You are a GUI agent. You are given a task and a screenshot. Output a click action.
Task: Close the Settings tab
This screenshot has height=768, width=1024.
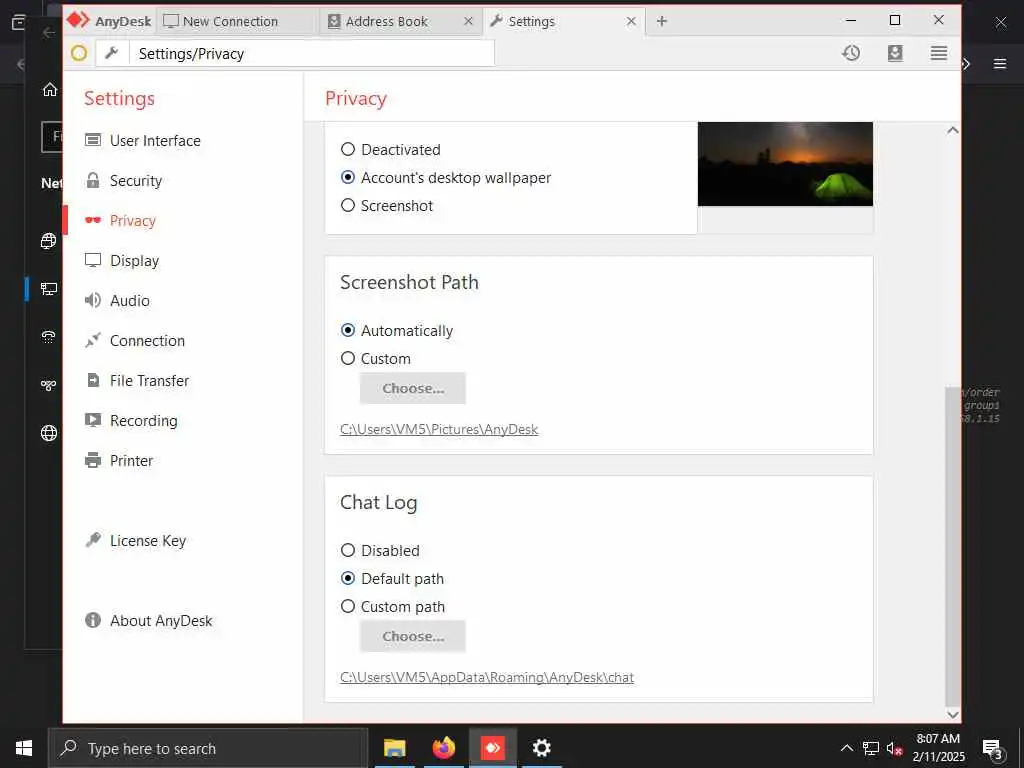pos(631,22)
